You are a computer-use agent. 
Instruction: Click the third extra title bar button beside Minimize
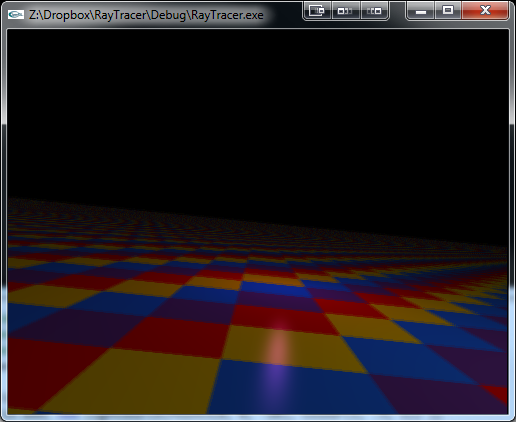[x=374, y=10]
